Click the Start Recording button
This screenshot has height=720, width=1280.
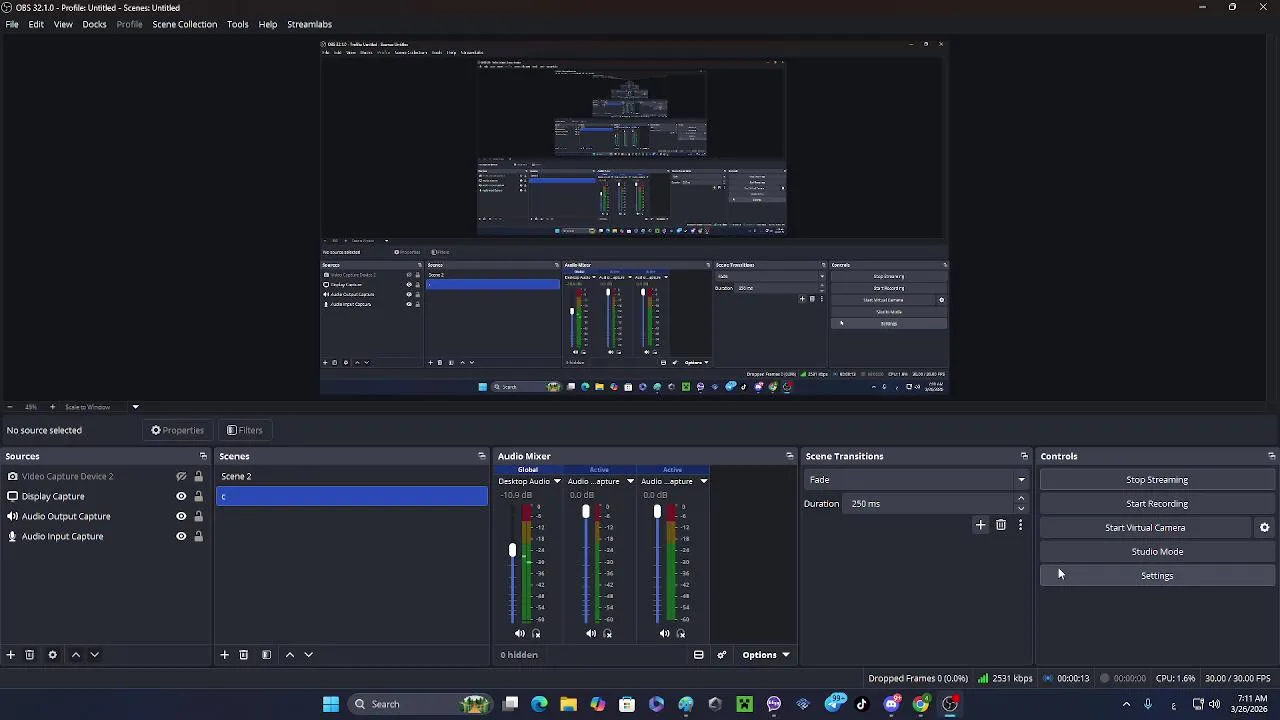point(1157,504)
